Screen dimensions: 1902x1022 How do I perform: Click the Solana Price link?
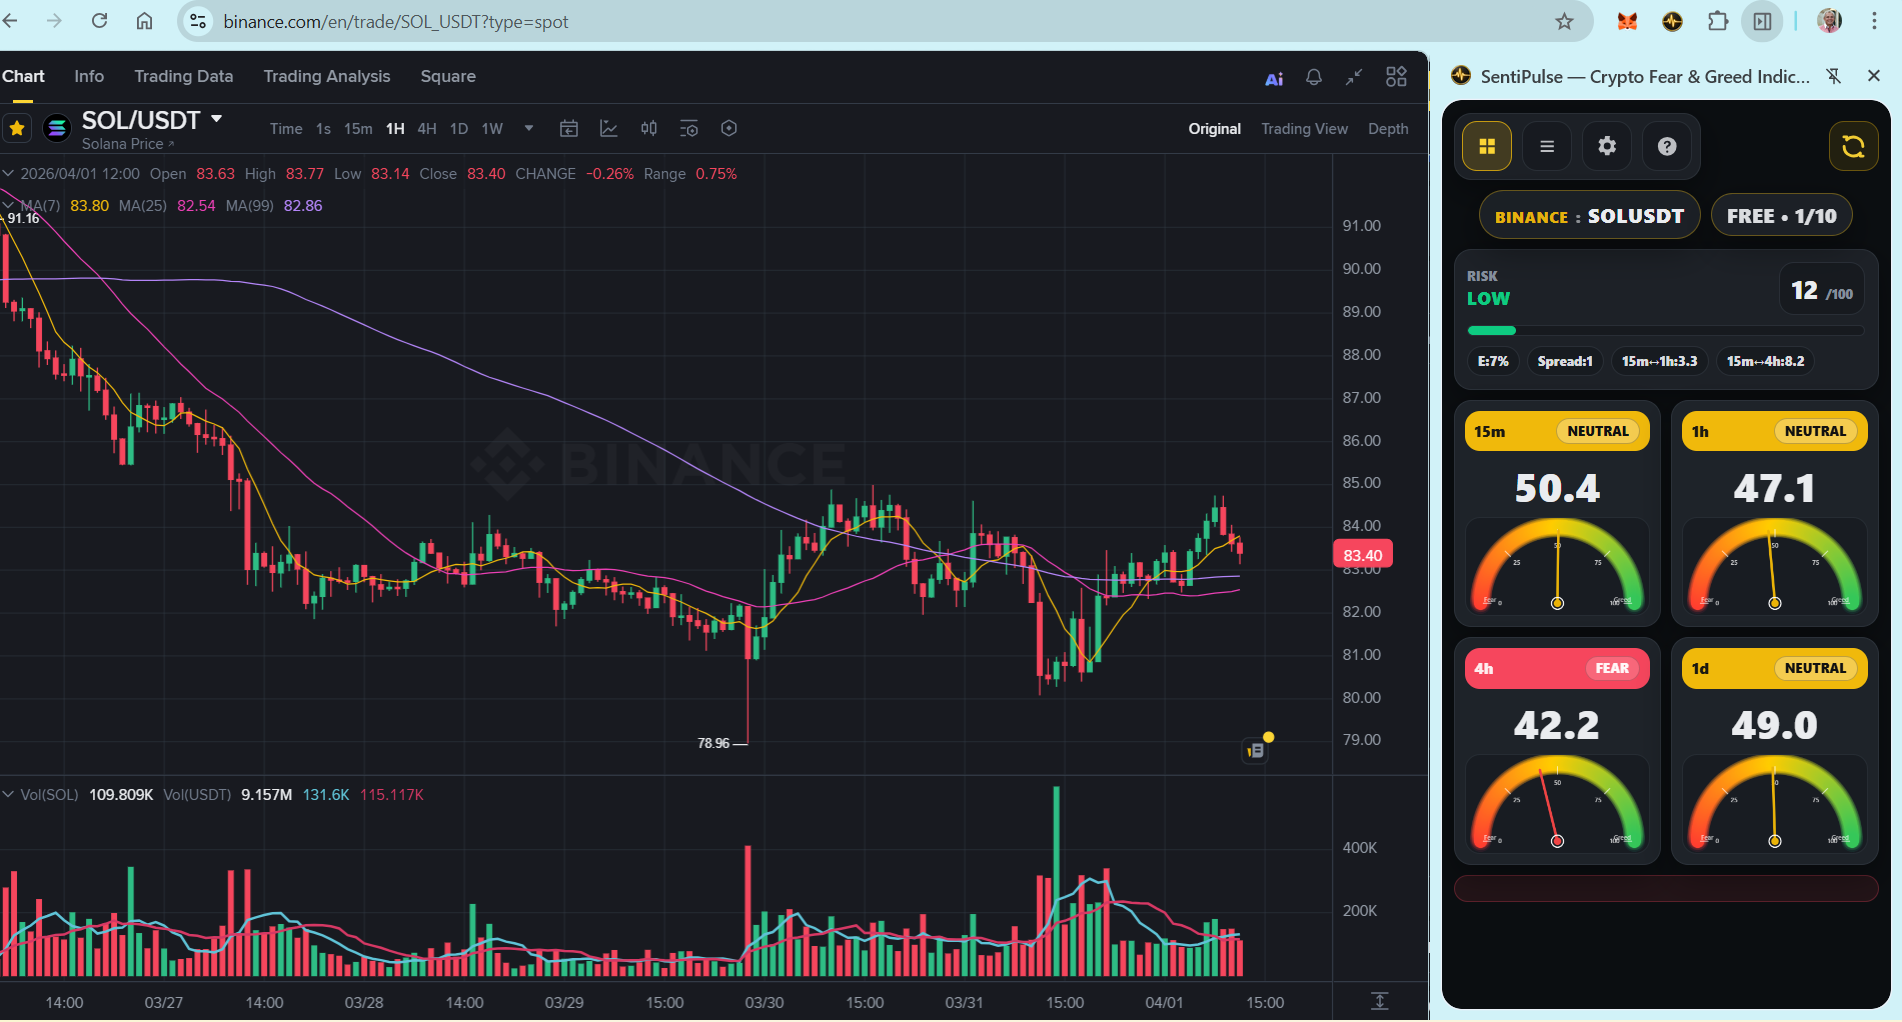point(127,144)
